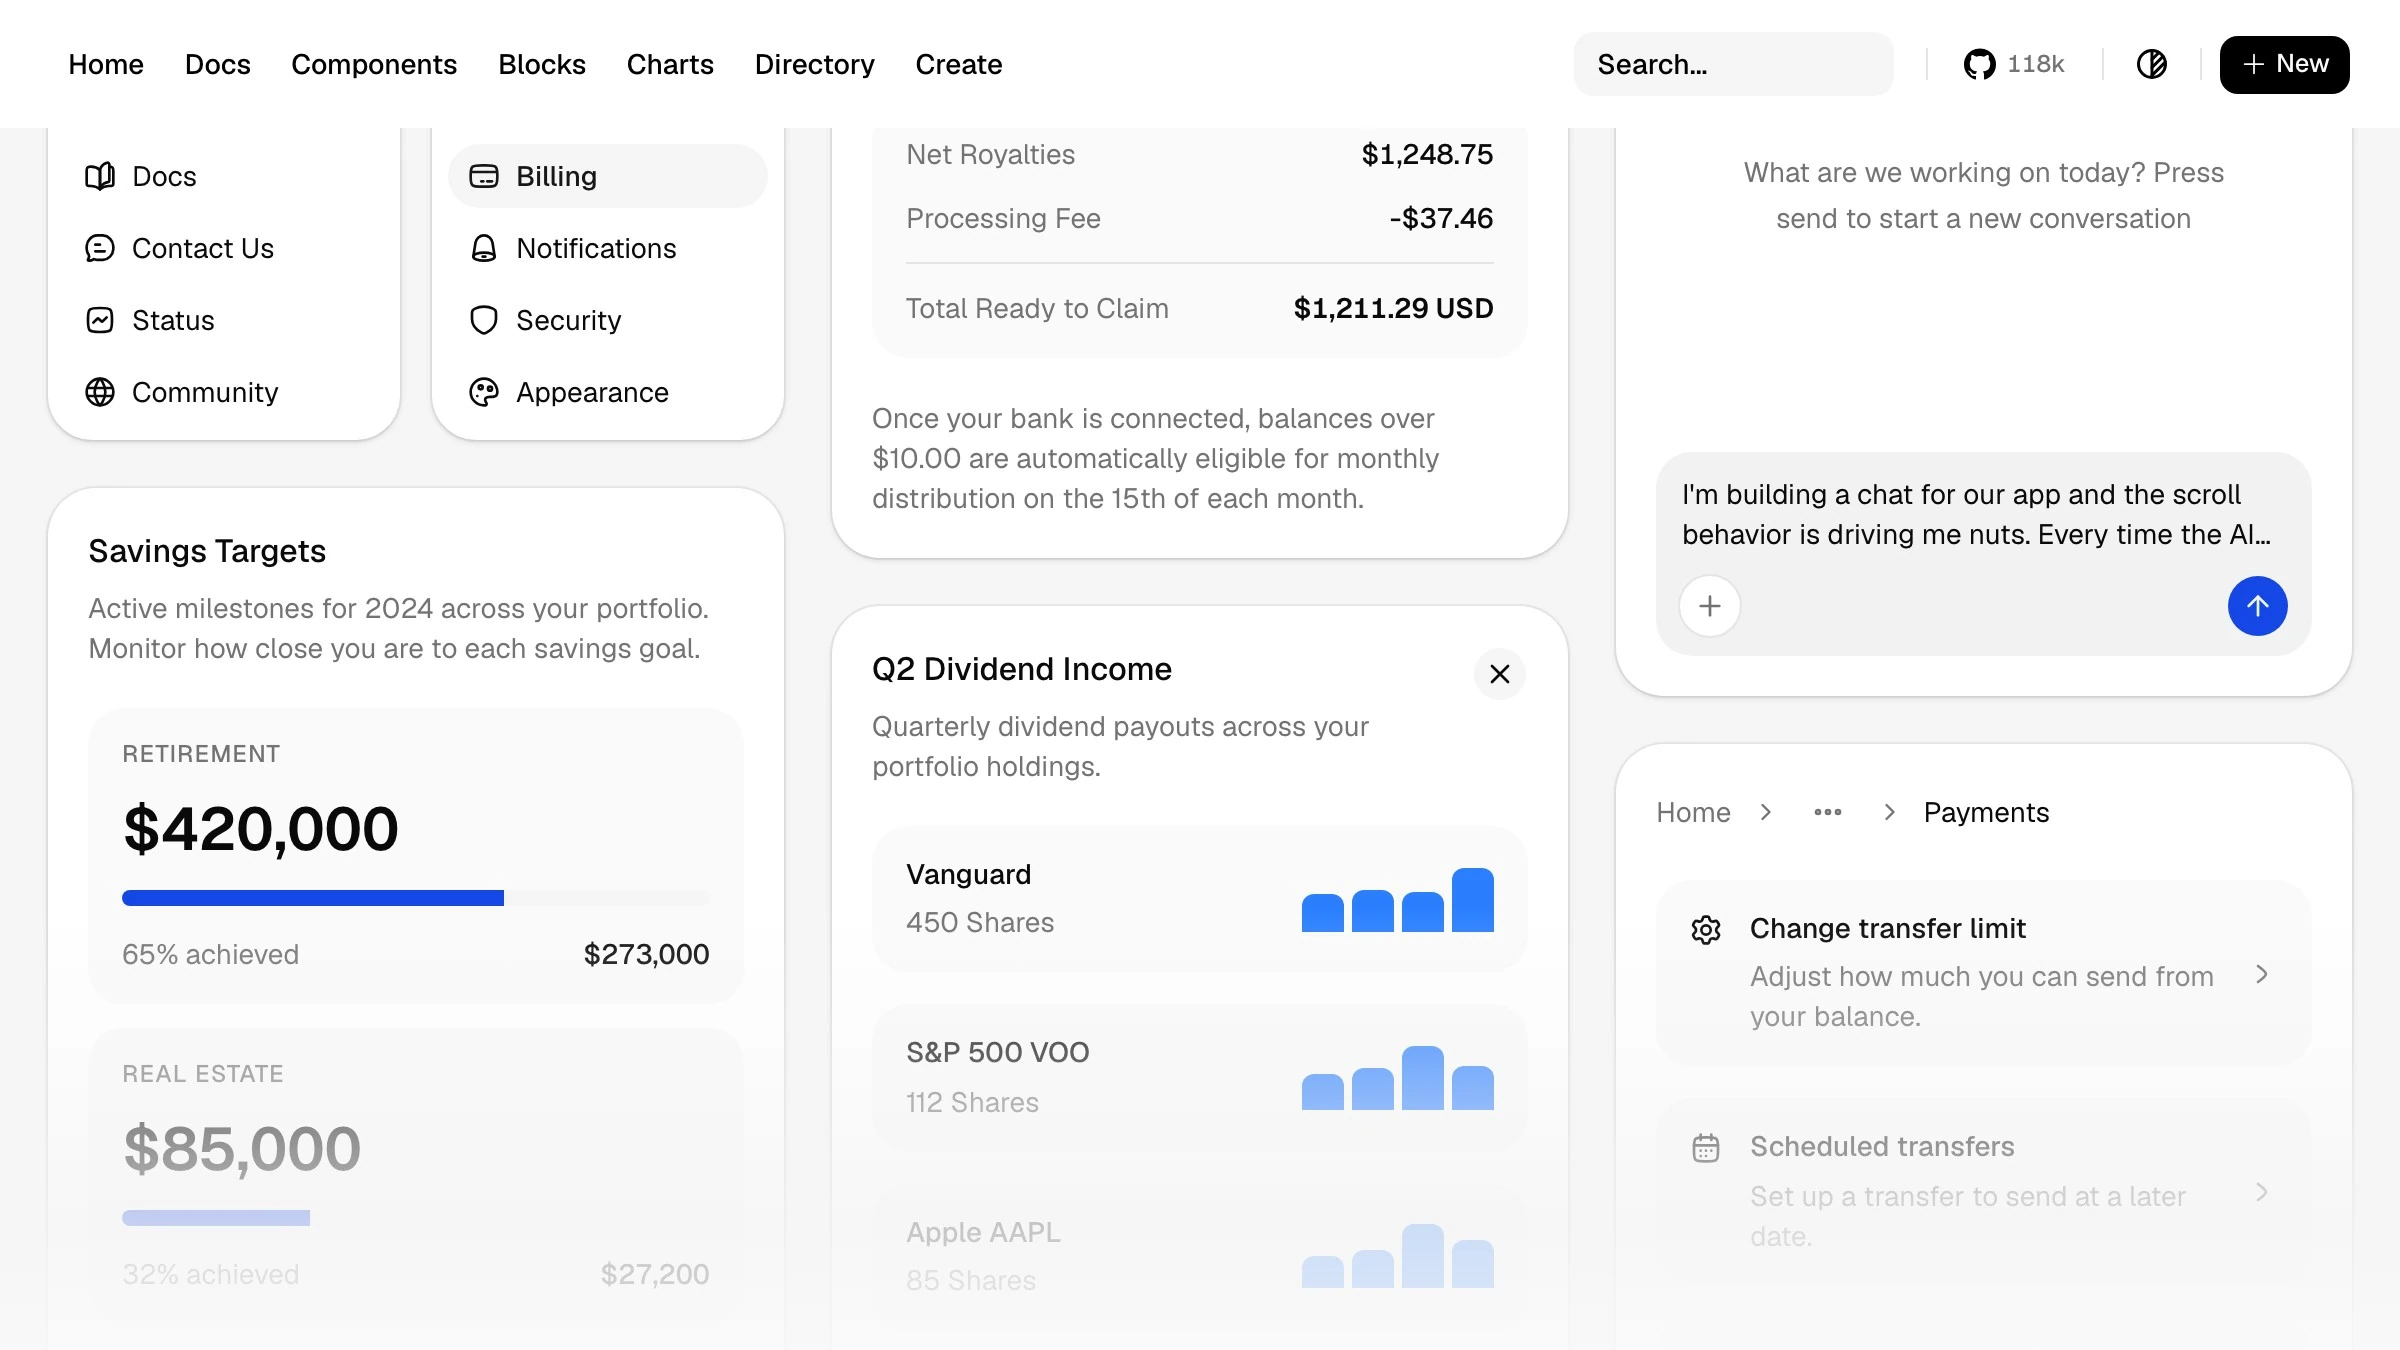This screenshot has height=1350, width=2400.
Task: Toggle the dark/light theme icon
Action: [2151, 64]
